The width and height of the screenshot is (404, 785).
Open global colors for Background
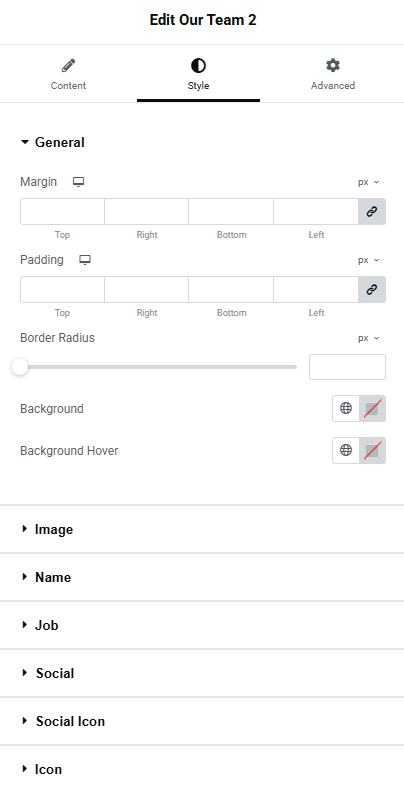coord(346,409)
